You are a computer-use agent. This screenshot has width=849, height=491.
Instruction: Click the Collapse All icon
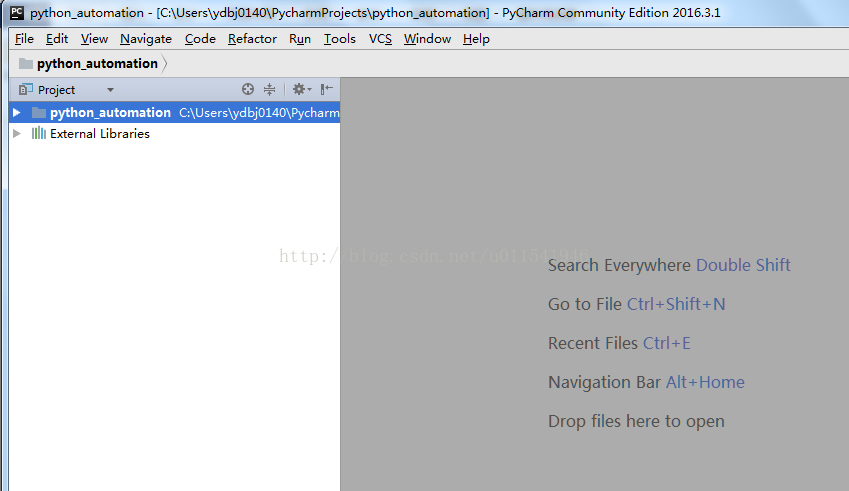[x=269, y=89]
